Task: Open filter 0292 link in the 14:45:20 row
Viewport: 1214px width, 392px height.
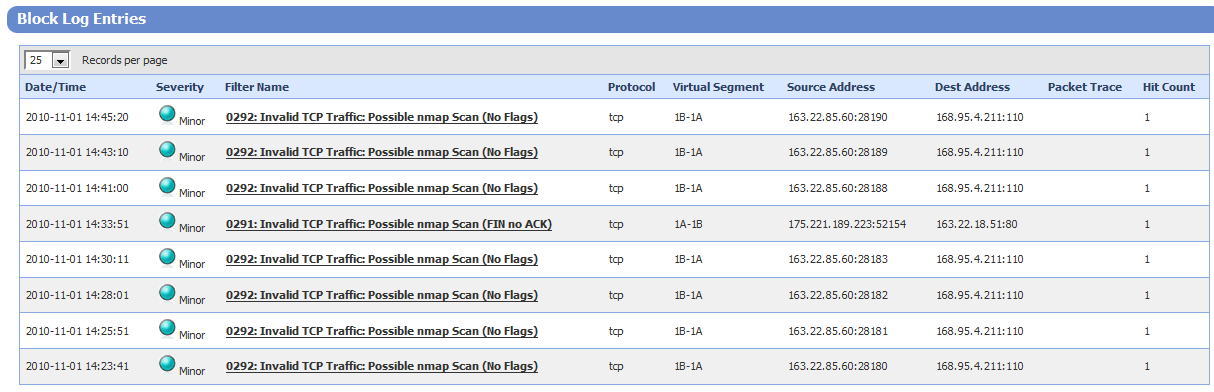Action: (381, 117)
